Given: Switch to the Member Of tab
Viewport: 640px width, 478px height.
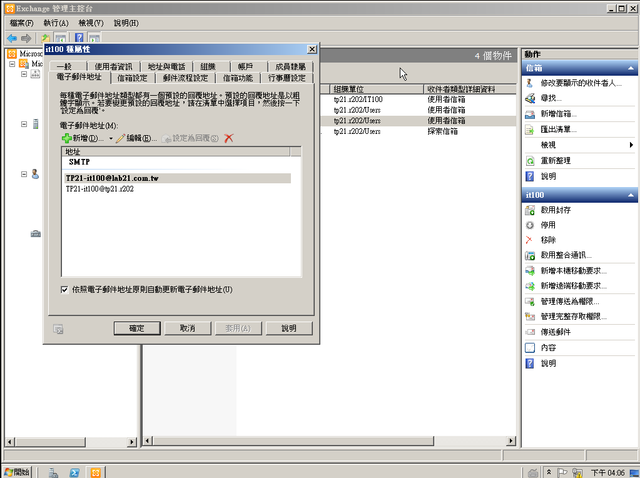Looking at the screenshot, I should click(x=290, y=67).
